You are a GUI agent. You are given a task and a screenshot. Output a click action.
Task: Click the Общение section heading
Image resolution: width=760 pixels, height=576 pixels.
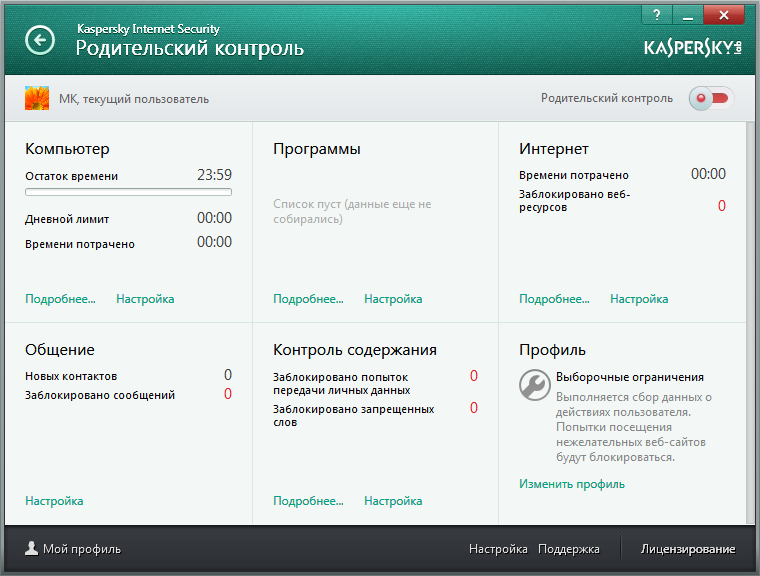point(60,350)
